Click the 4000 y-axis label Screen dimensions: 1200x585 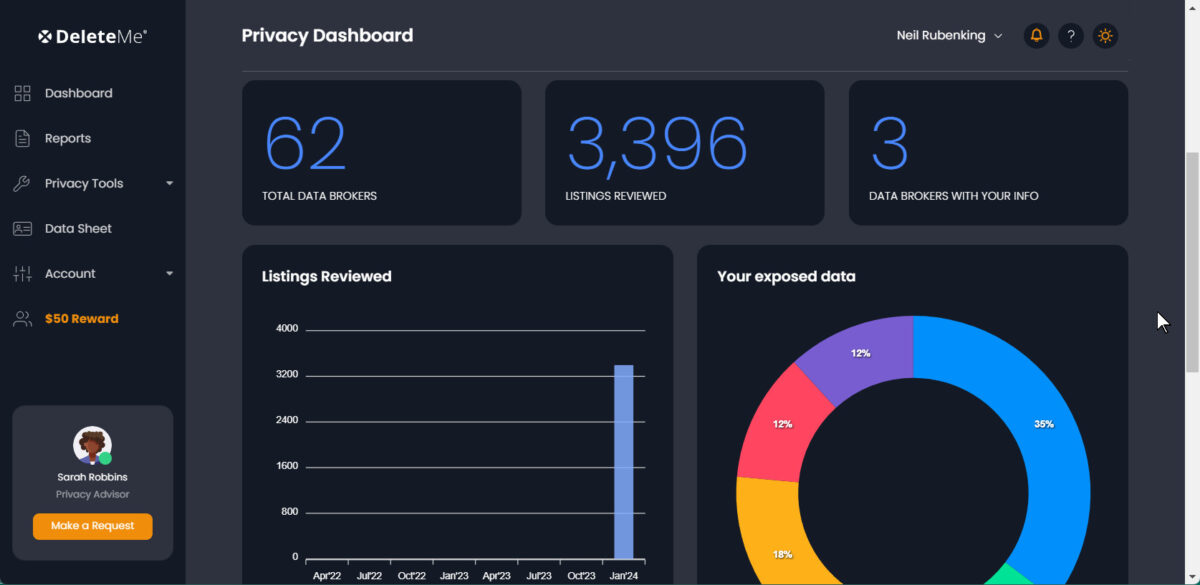pyautogui.click(x=287, y=329)
